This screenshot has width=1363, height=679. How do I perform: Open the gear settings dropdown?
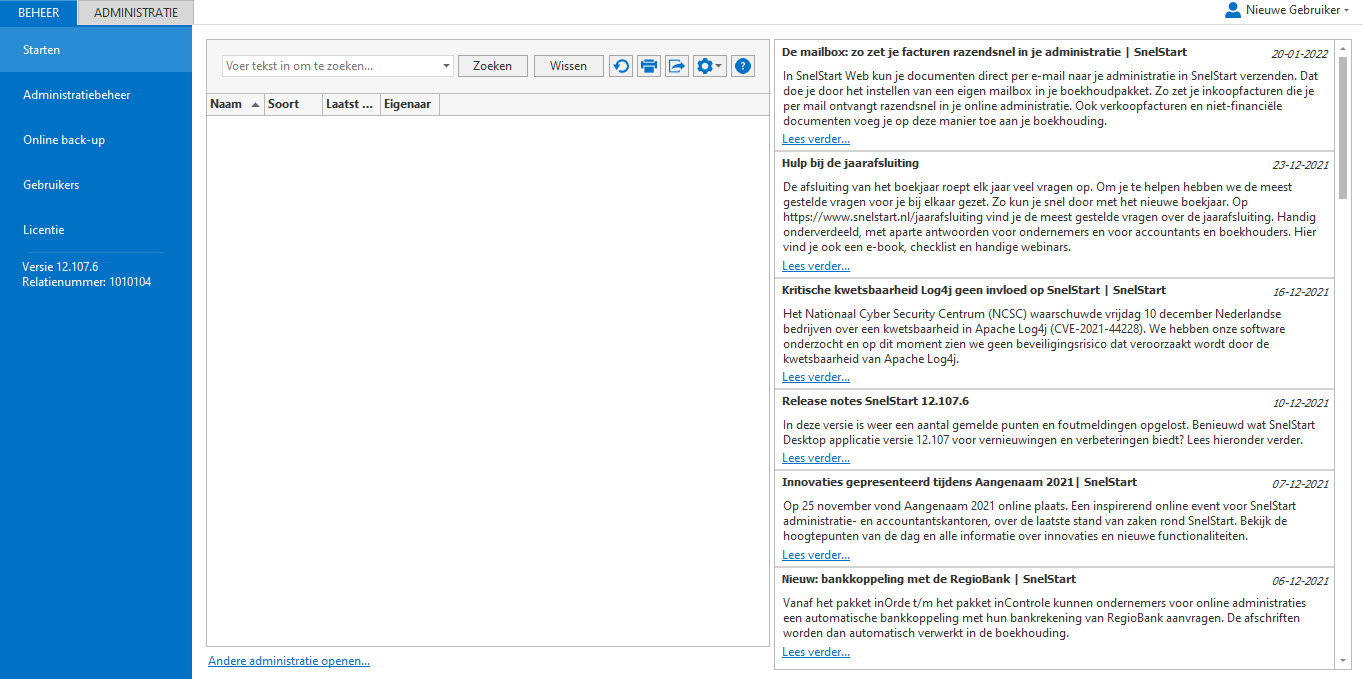[x=710, y=66]
